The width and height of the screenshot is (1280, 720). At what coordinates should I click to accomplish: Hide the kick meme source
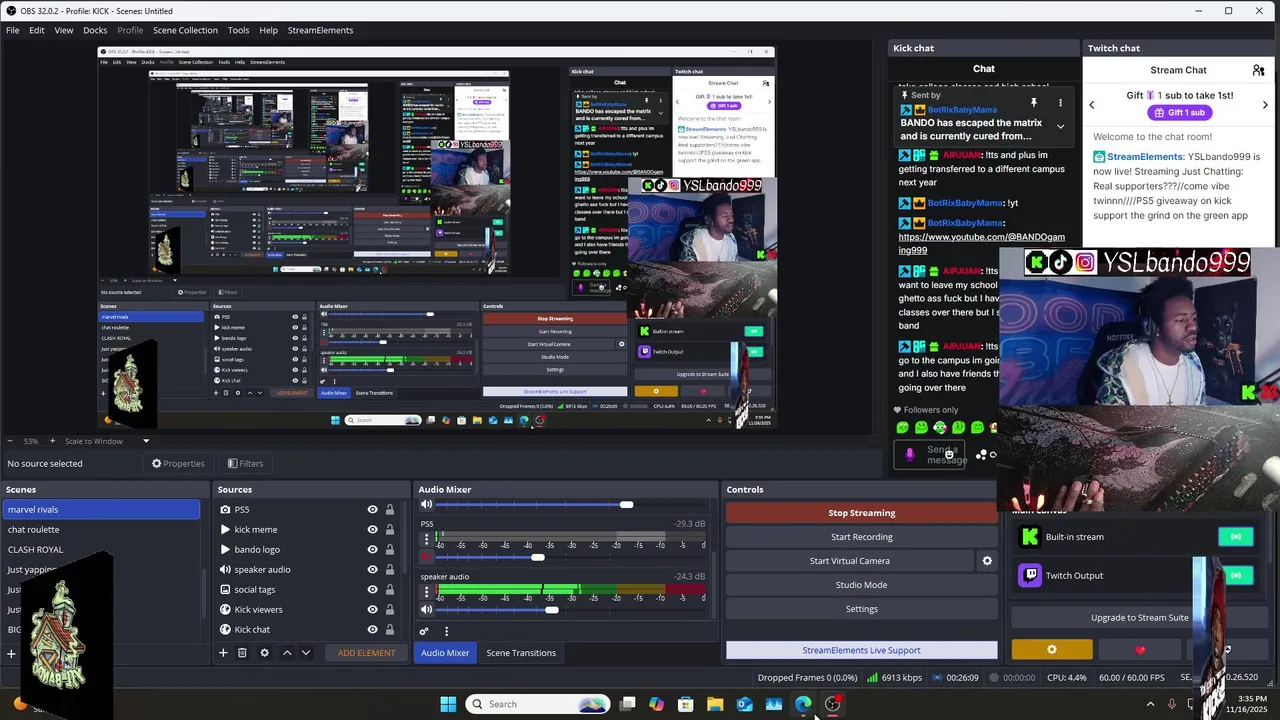pos(373,530)
